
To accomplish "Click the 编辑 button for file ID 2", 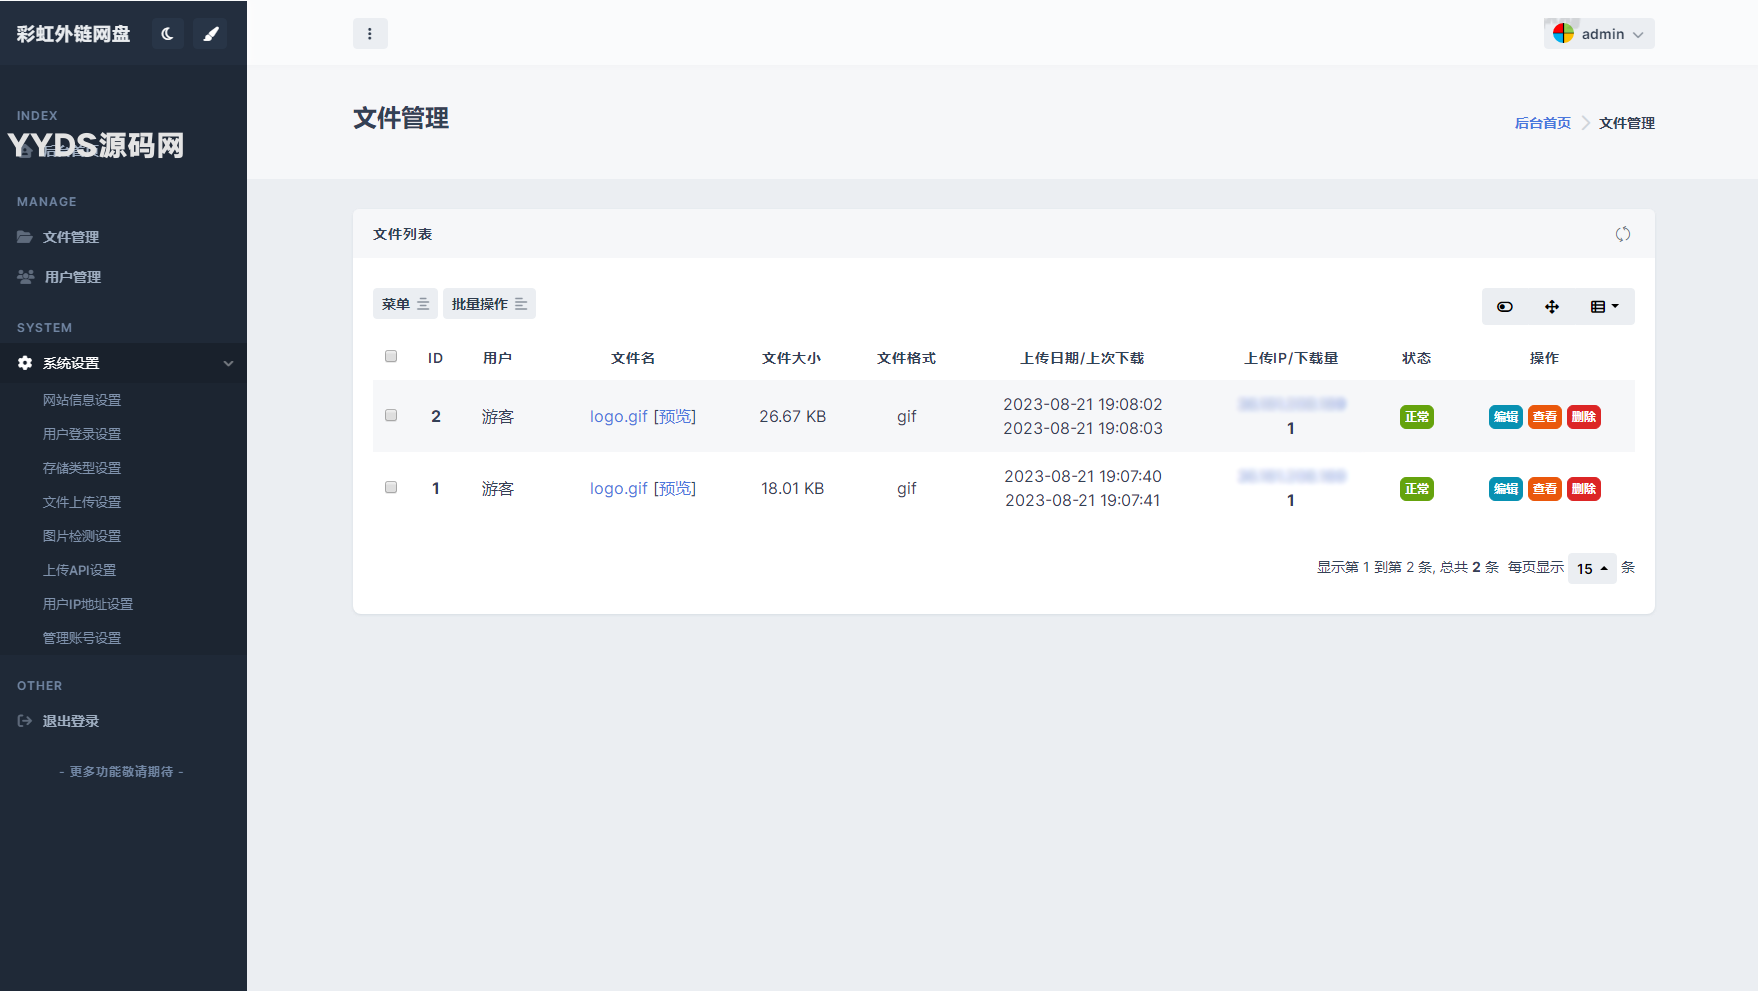I will (1505, 417).
